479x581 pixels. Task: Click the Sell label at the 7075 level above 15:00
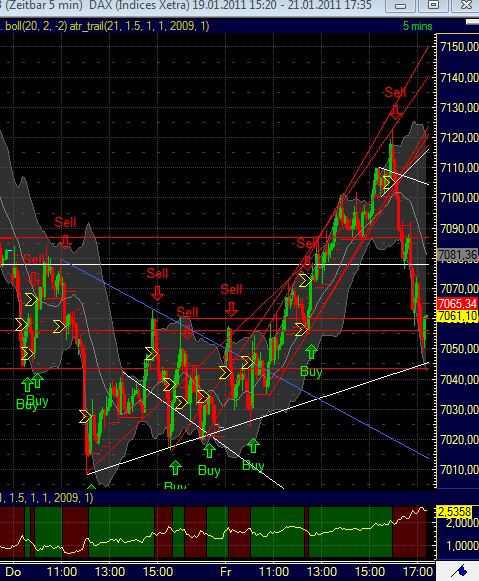click(157, 273)
